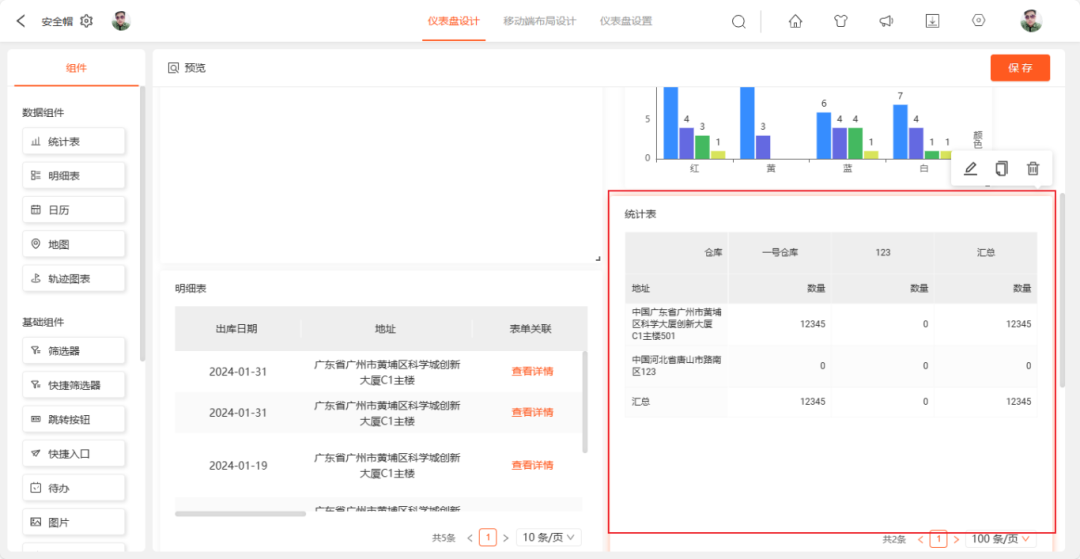Open the 100 条/页 page size dropdown
The height and width of the screenshot is (559, 1080).
point(1001,539)
